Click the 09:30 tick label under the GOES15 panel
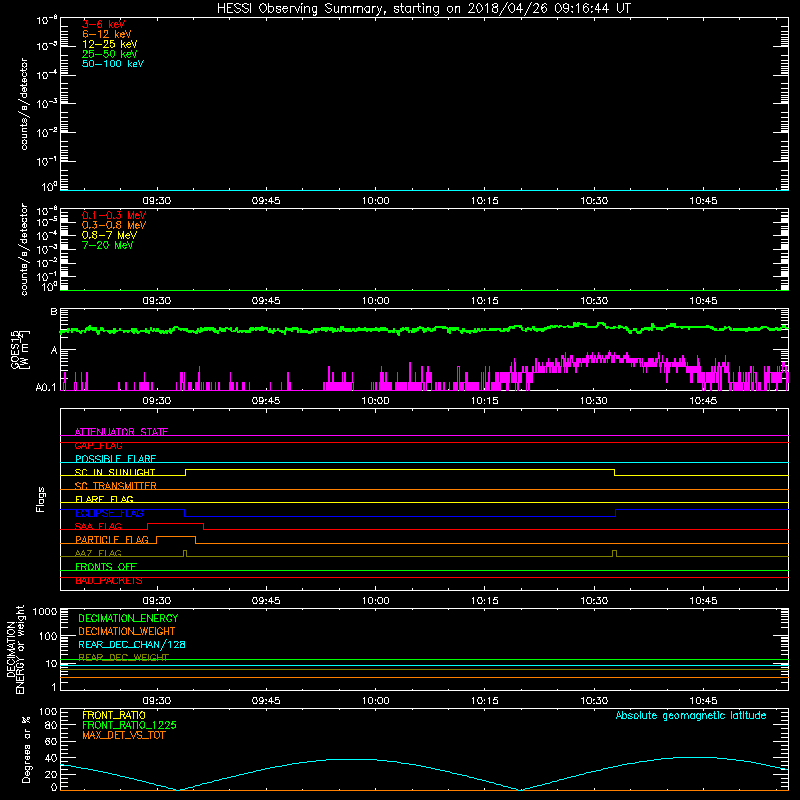Viewport: 800px width, 800px height. pyautogui.click(x=157, y=401)
